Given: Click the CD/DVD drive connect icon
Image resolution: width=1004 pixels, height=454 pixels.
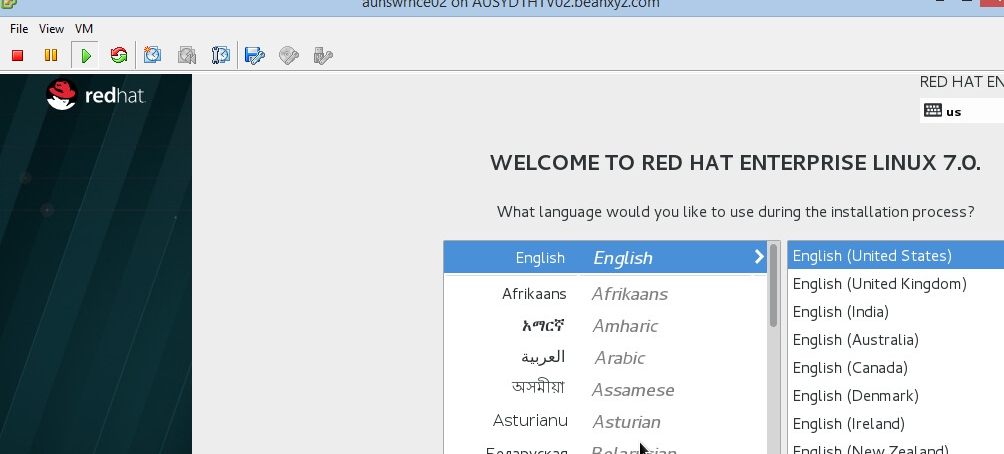Looking at the screenshot, I should pos(289,56).
